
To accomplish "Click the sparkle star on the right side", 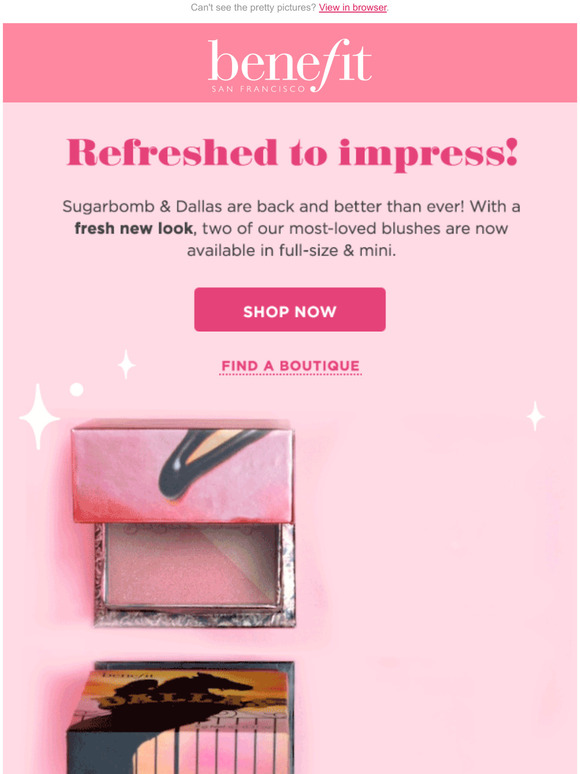I will (x=536, y=416).
